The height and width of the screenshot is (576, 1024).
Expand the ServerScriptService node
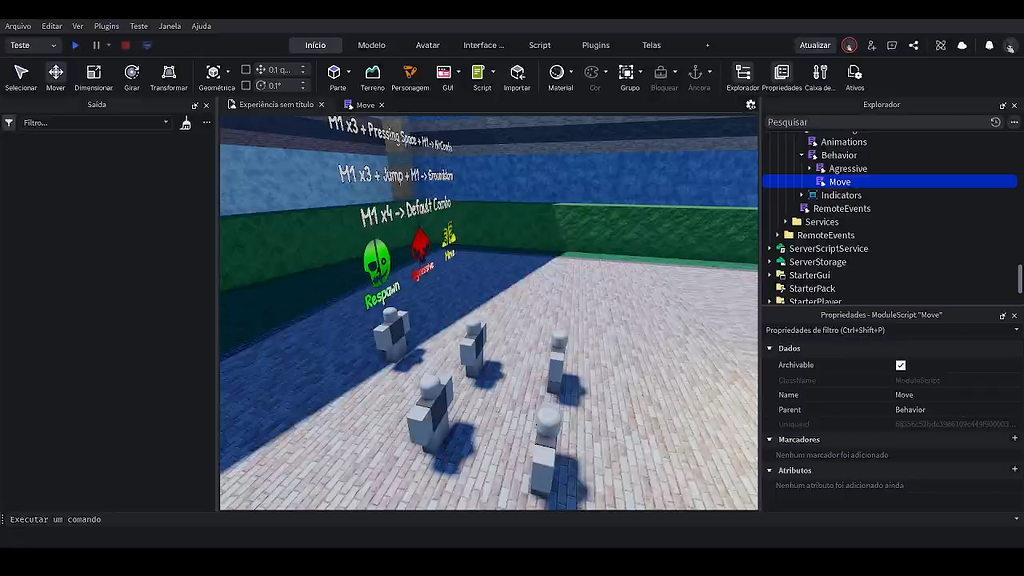(770, 249)
